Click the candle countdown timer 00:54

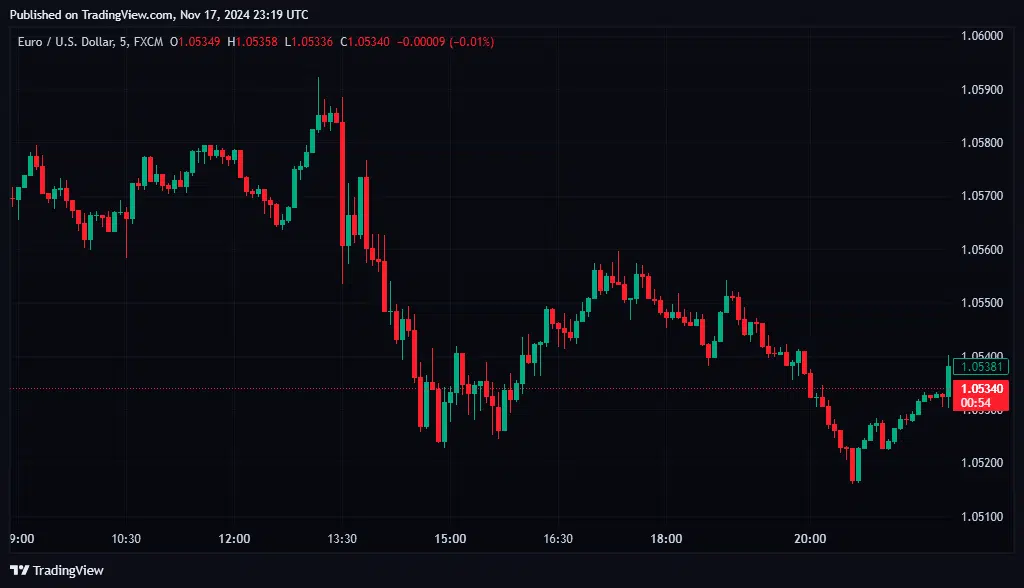976,403
